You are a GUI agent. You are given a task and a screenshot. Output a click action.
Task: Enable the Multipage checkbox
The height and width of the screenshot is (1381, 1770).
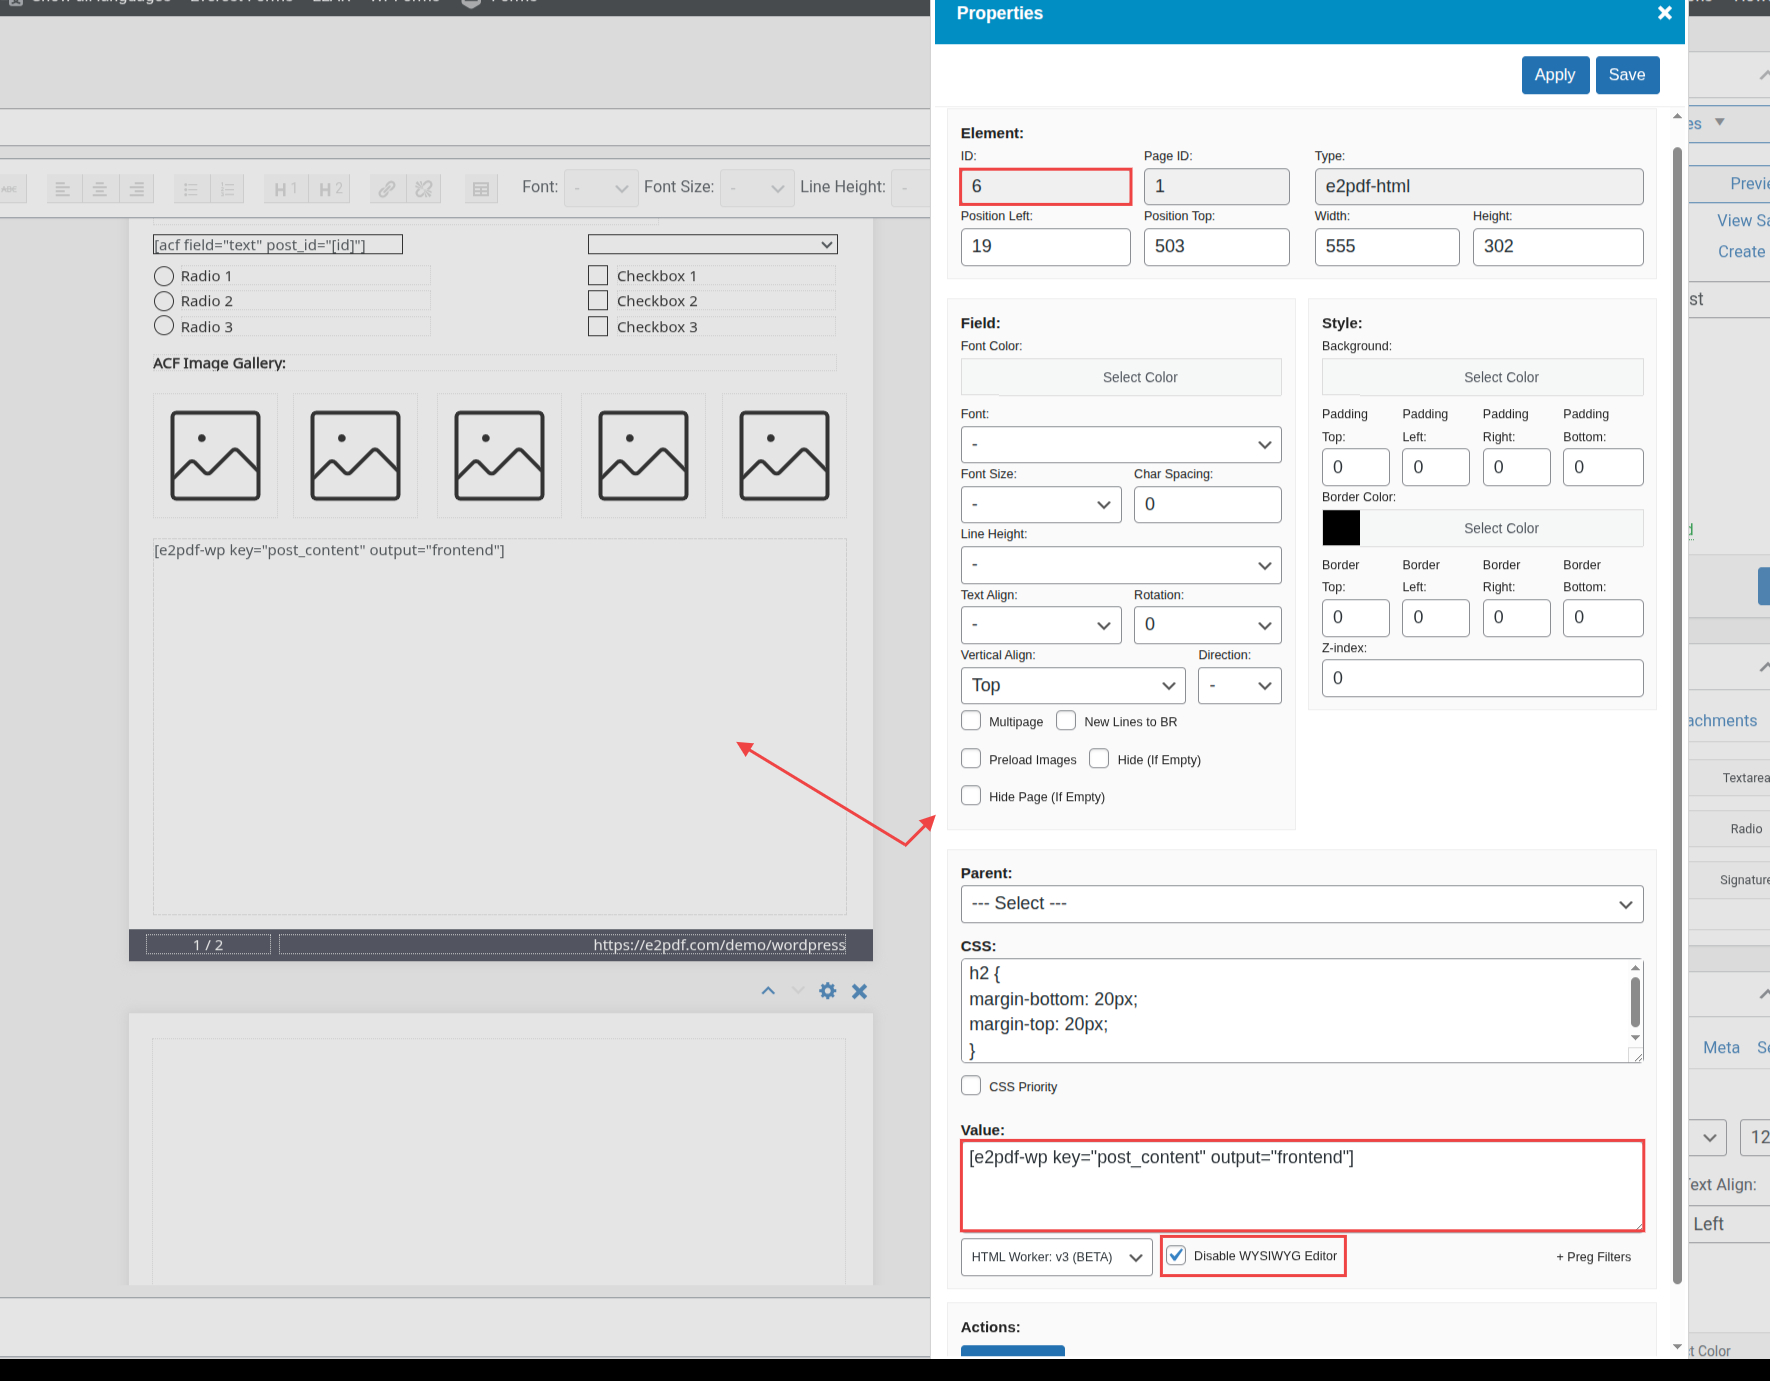[971, 721]
